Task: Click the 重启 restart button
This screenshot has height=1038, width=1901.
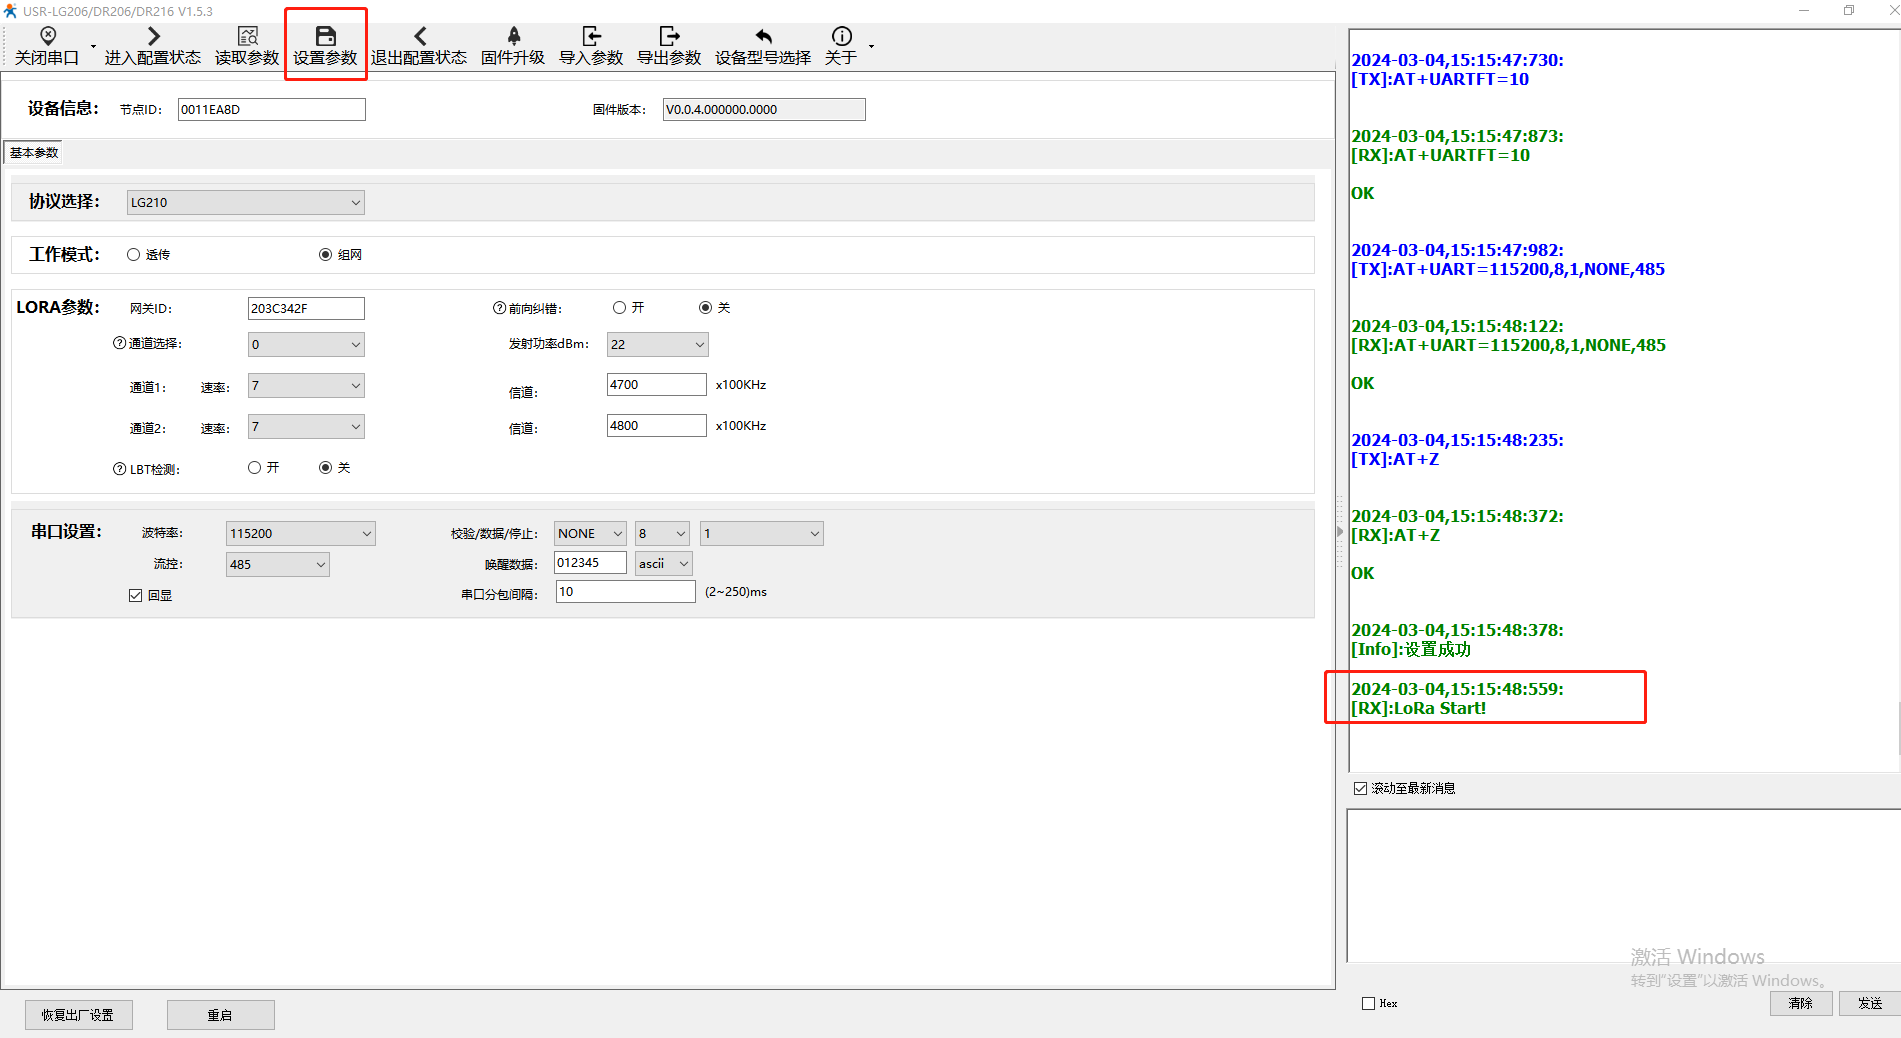Action: coord(220,1015)
